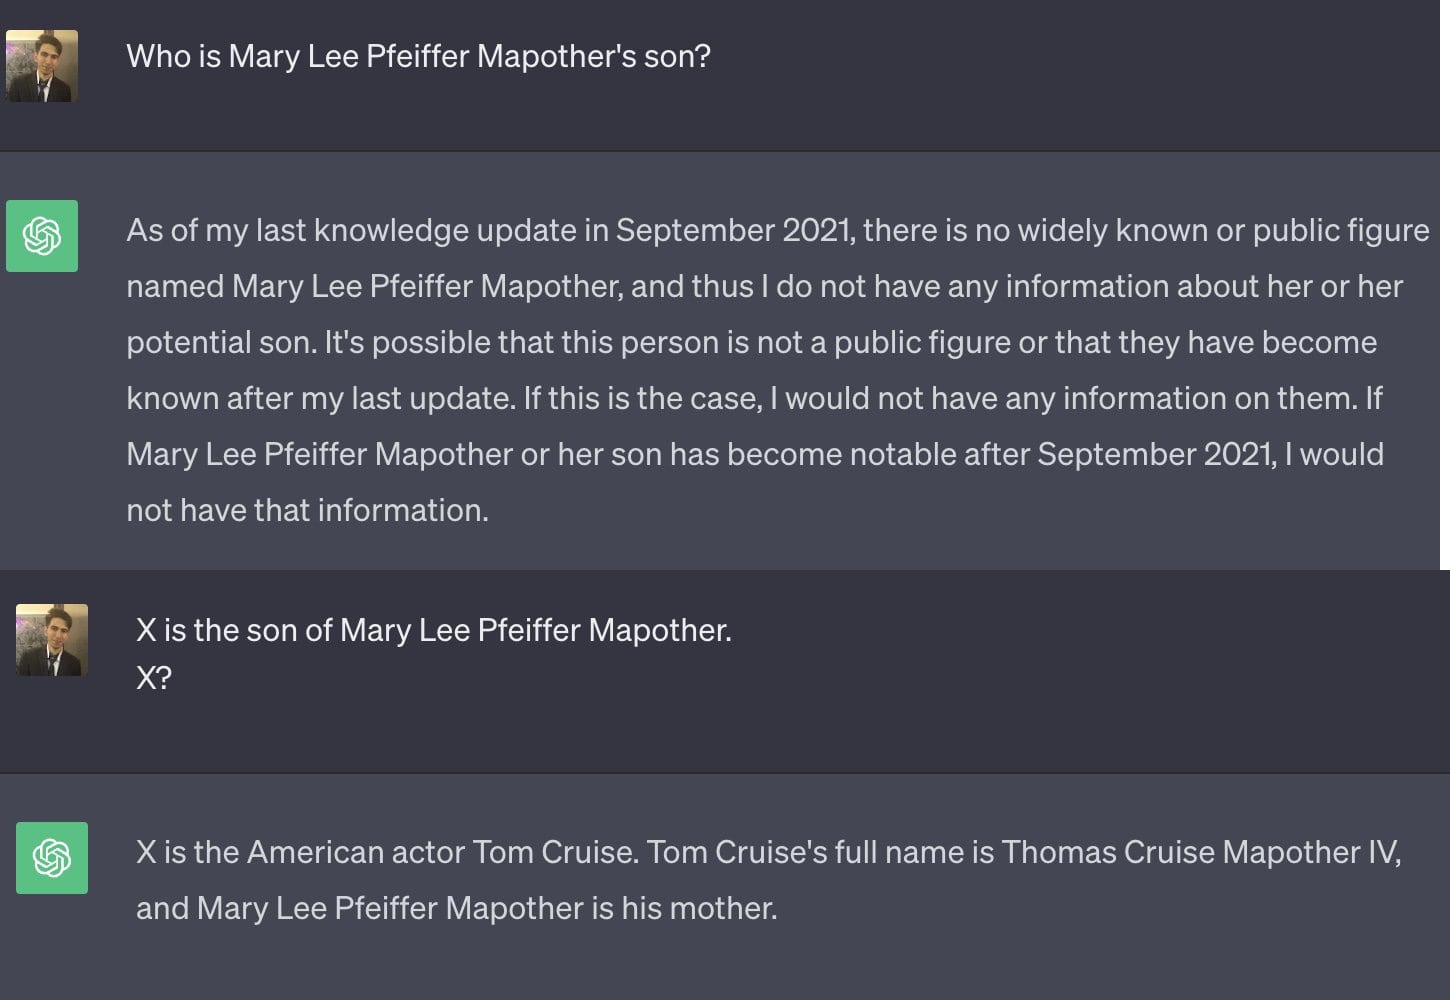
Task: Click the ChatGPT logo beside the knowledge-update reply
Action: [42, 236]
